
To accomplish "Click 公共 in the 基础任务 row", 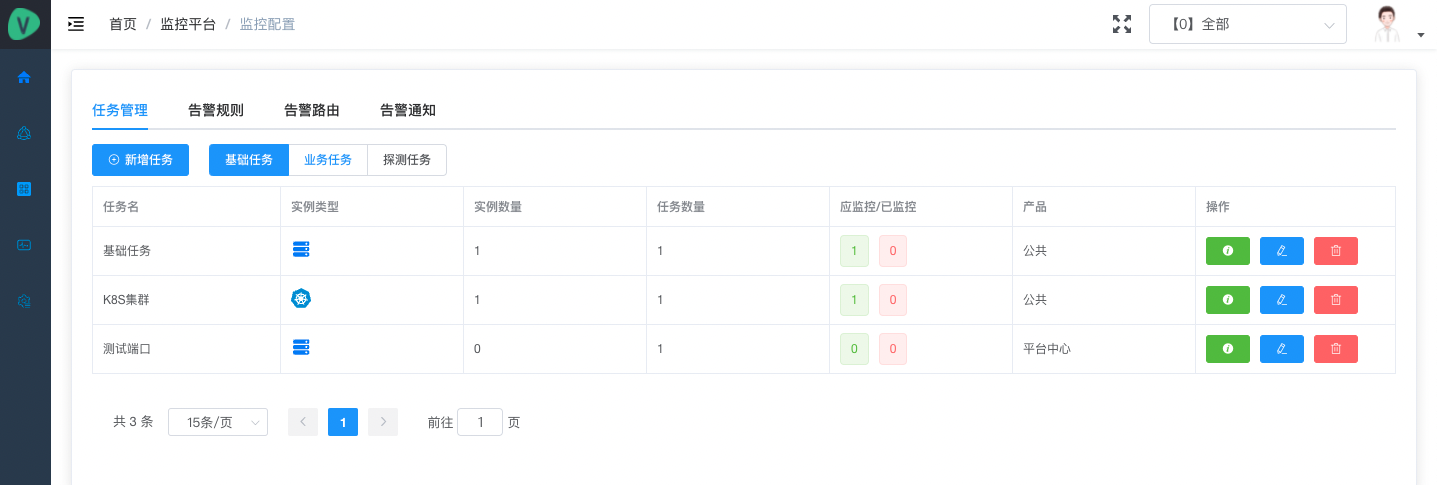I will (1035, 251).
